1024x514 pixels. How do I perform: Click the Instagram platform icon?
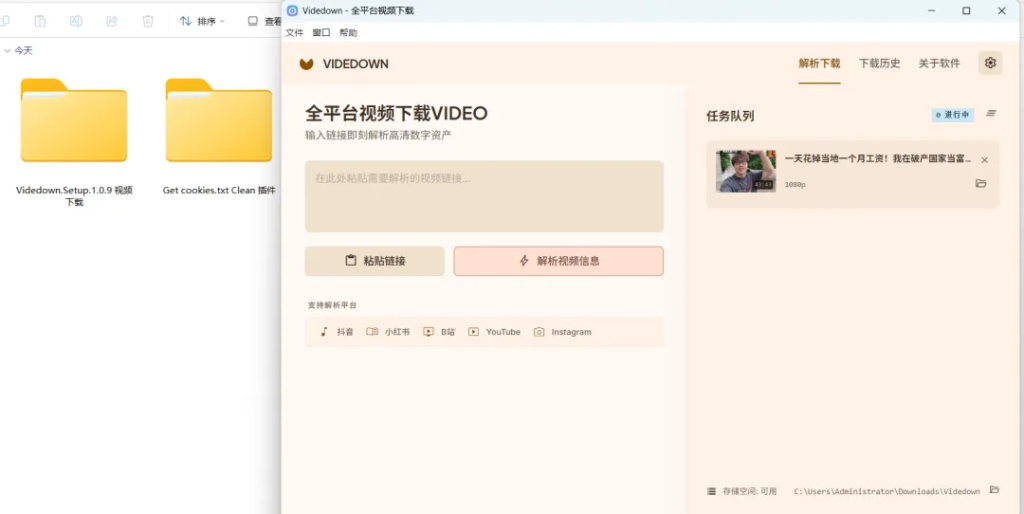(539, 332)
